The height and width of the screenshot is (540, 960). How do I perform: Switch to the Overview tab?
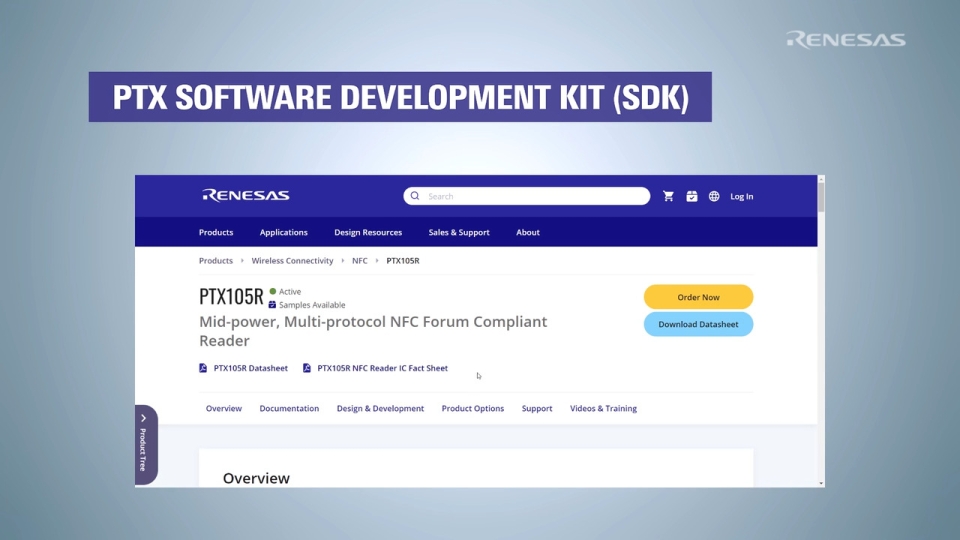223,408
